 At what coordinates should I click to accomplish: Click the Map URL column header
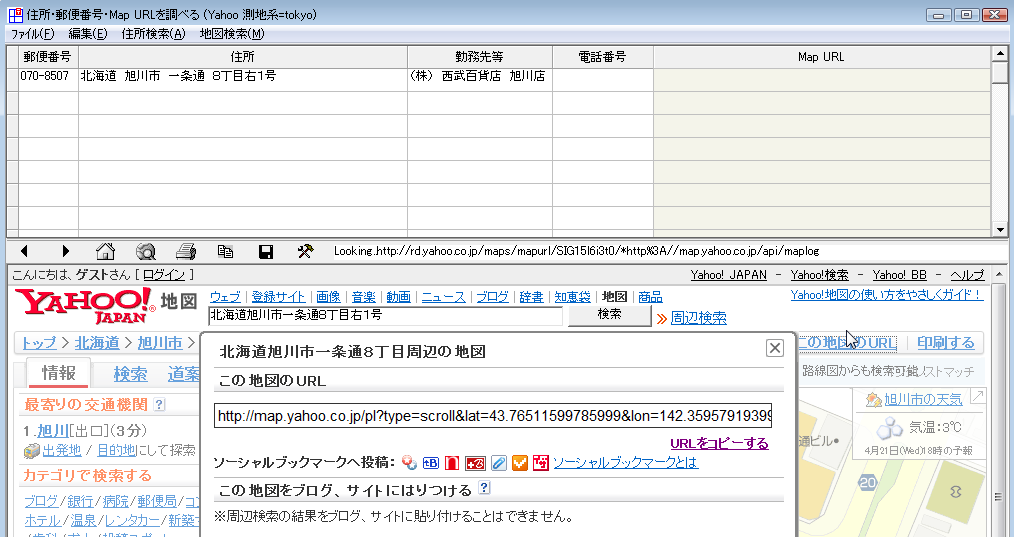(821, 57)
